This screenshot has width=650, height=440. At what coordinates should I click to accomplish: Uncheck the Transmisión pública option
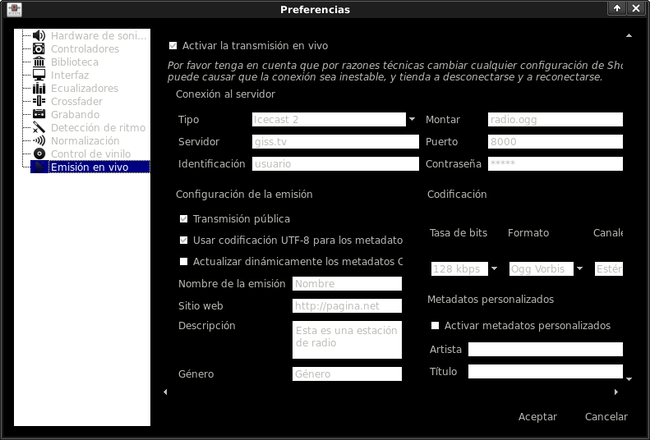[183, 219]
